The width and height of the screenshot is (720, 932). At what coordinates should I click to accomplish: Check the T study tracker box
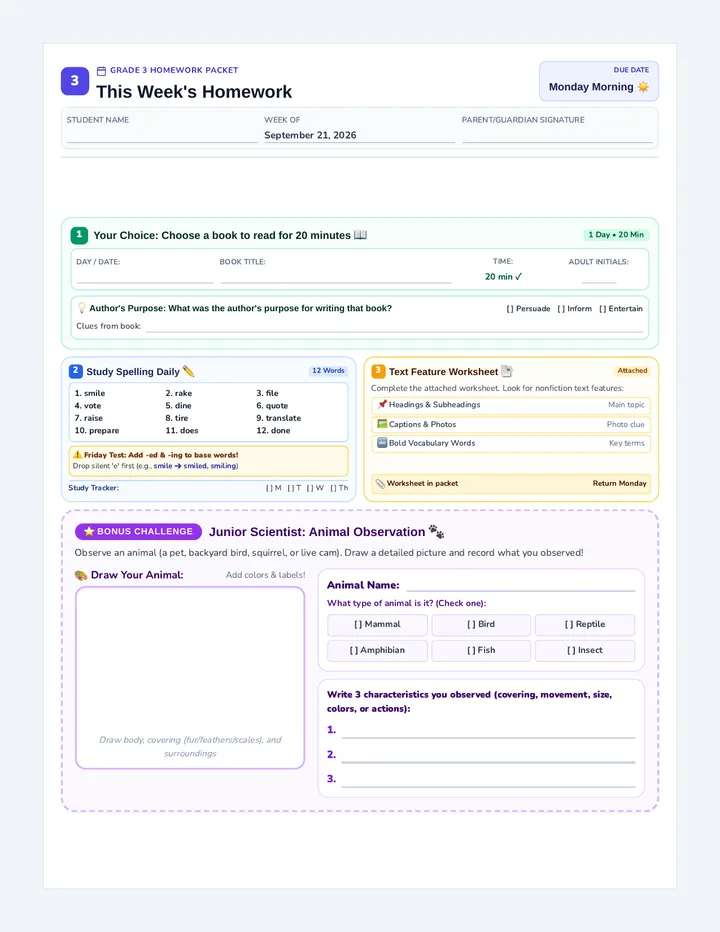[x=291, y=488]
